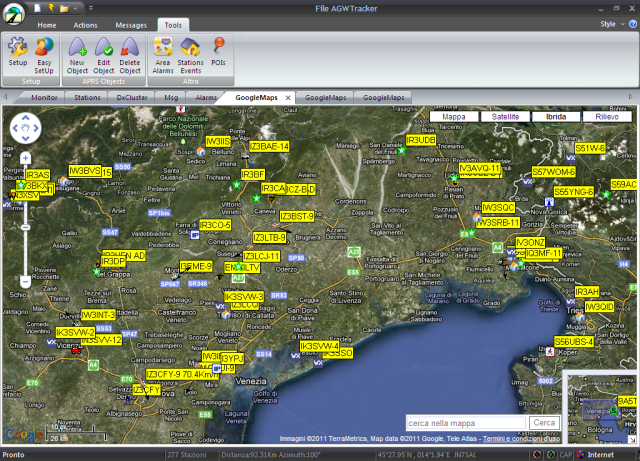This screenshot has height=461, width=640.
Task: Select station label IW3SQC
Action: coord(498,208)
